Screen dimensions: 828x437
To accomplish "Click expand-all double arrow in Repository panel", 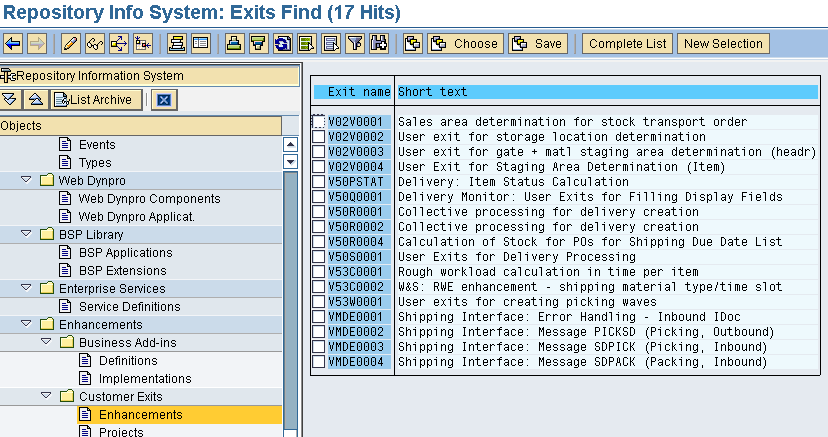I will 11,100.
